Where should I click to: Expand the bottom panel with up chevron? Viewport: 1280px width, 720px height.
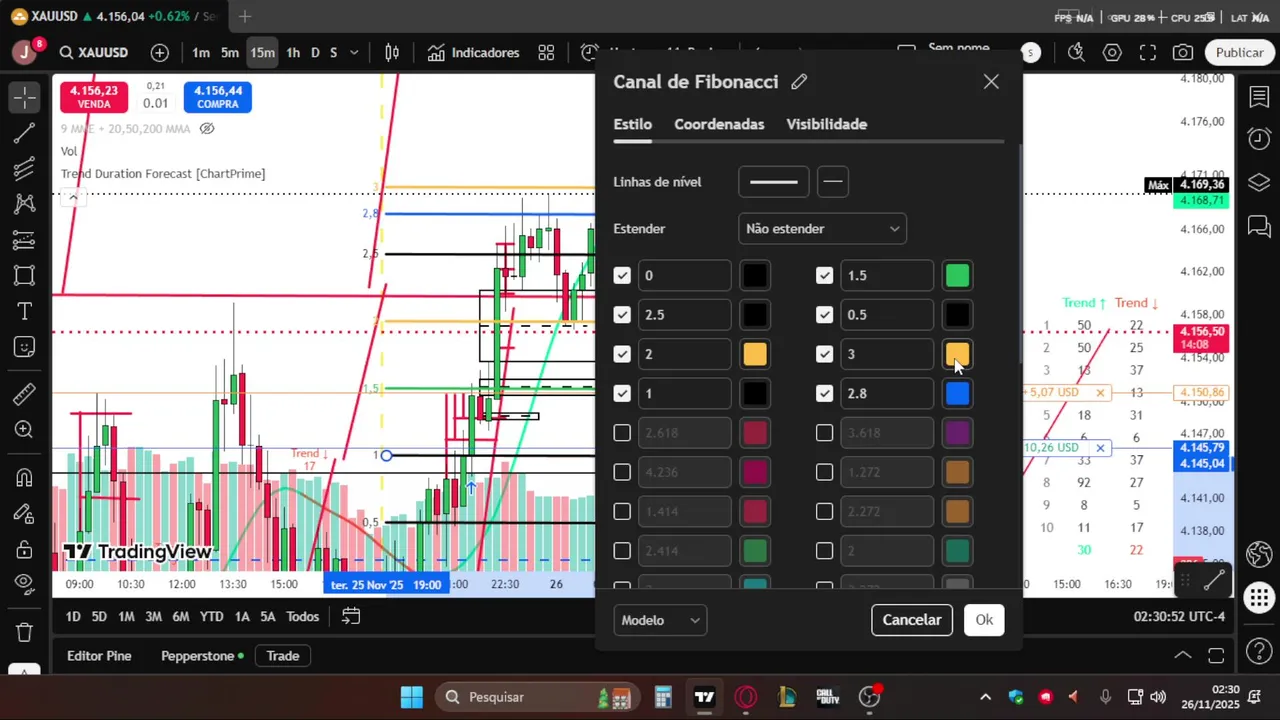[x=1183, y=656]
